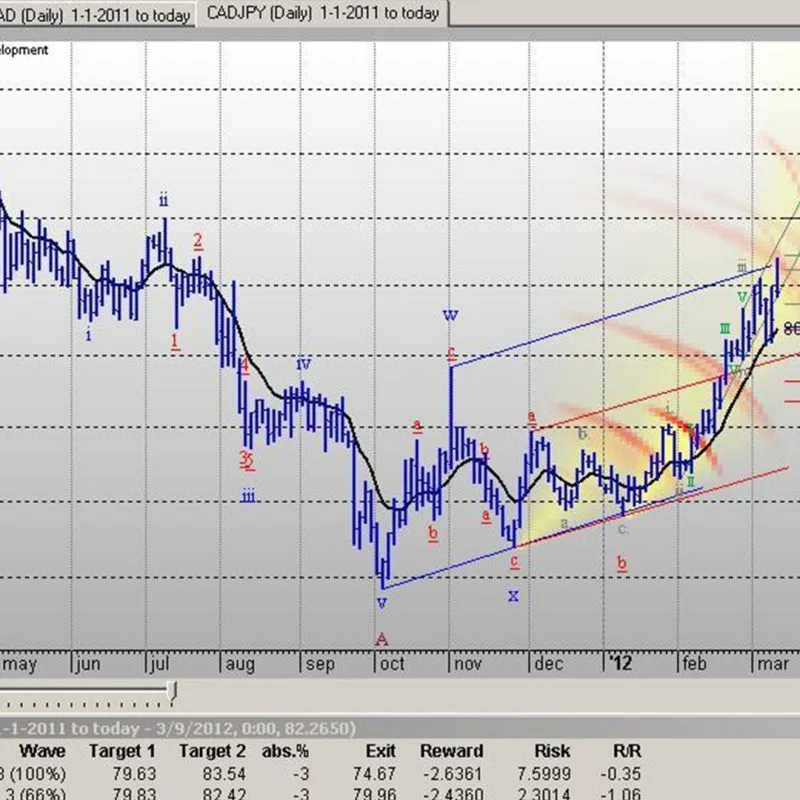Select the blue W wave label on chart
This screenshot has width=800, height=800.
click(x=450, y=316)
